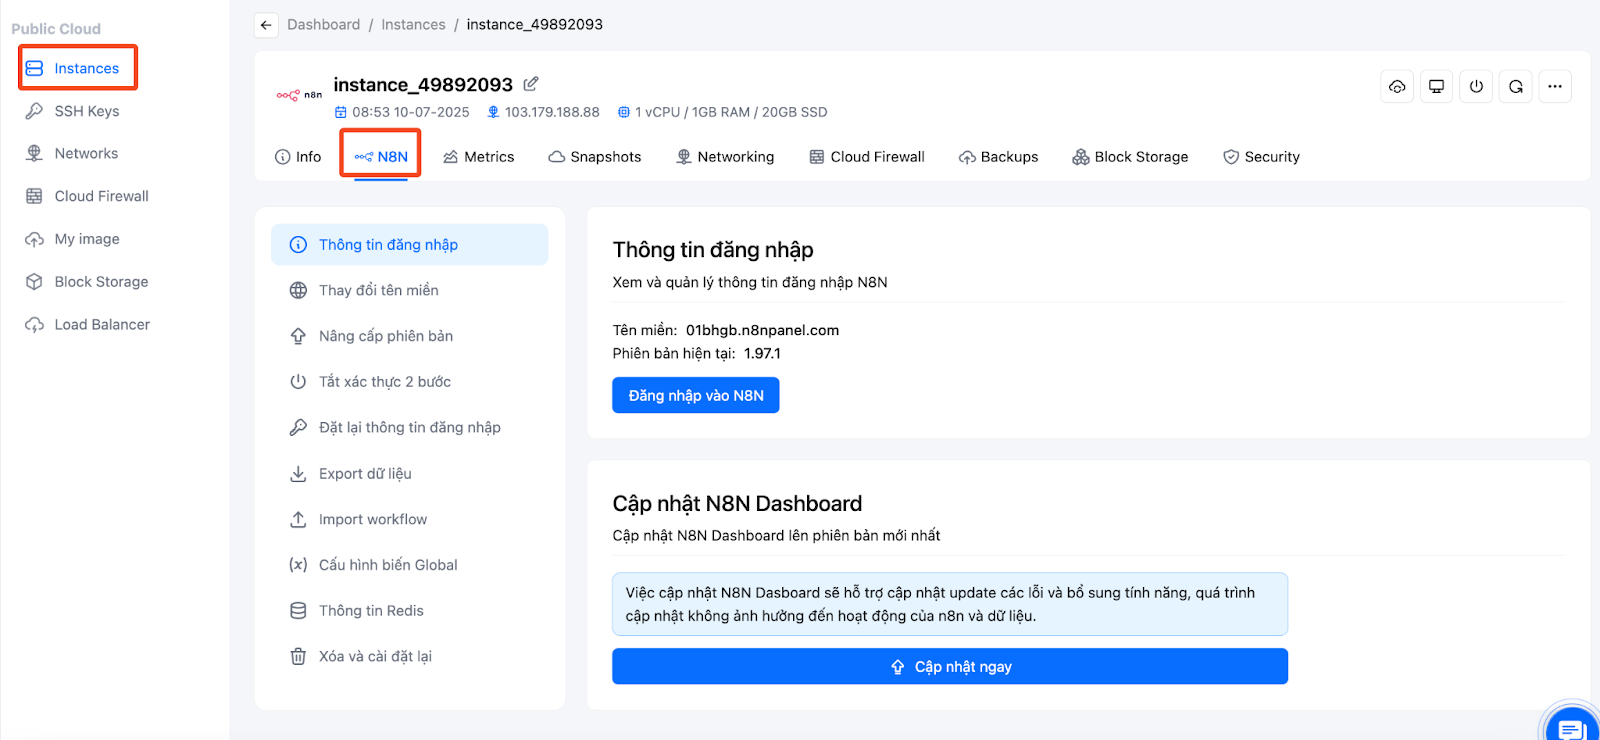Click Đăng nhập vào N8N button
The width and height of the screenshot is (1600, 740).
(696, 395)
